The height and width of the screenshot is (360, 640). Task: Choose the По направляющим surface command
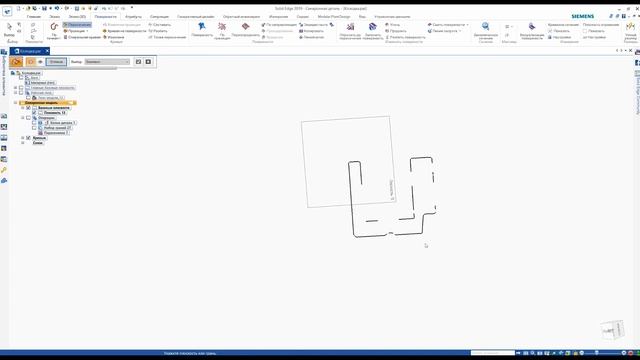[x=279, y=25]
